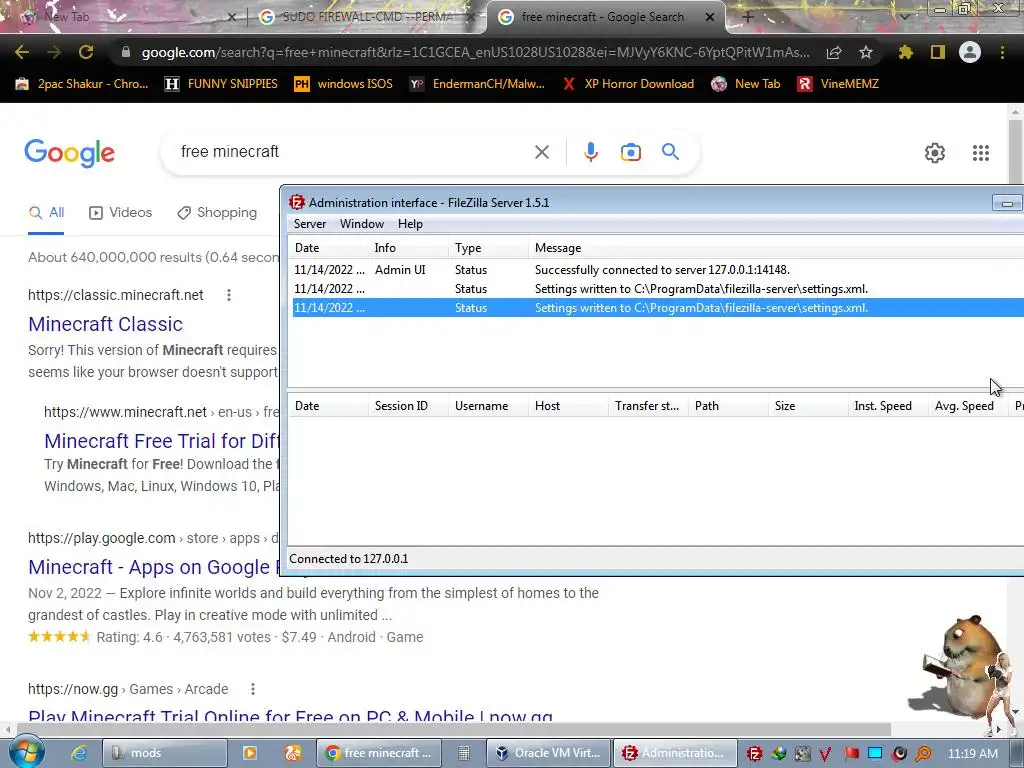This screenshot has width=1024, height=768.
Task: Switch to the FileZilla Administration taskbar button
Action: pyautogui.click(x=676, y=753)
